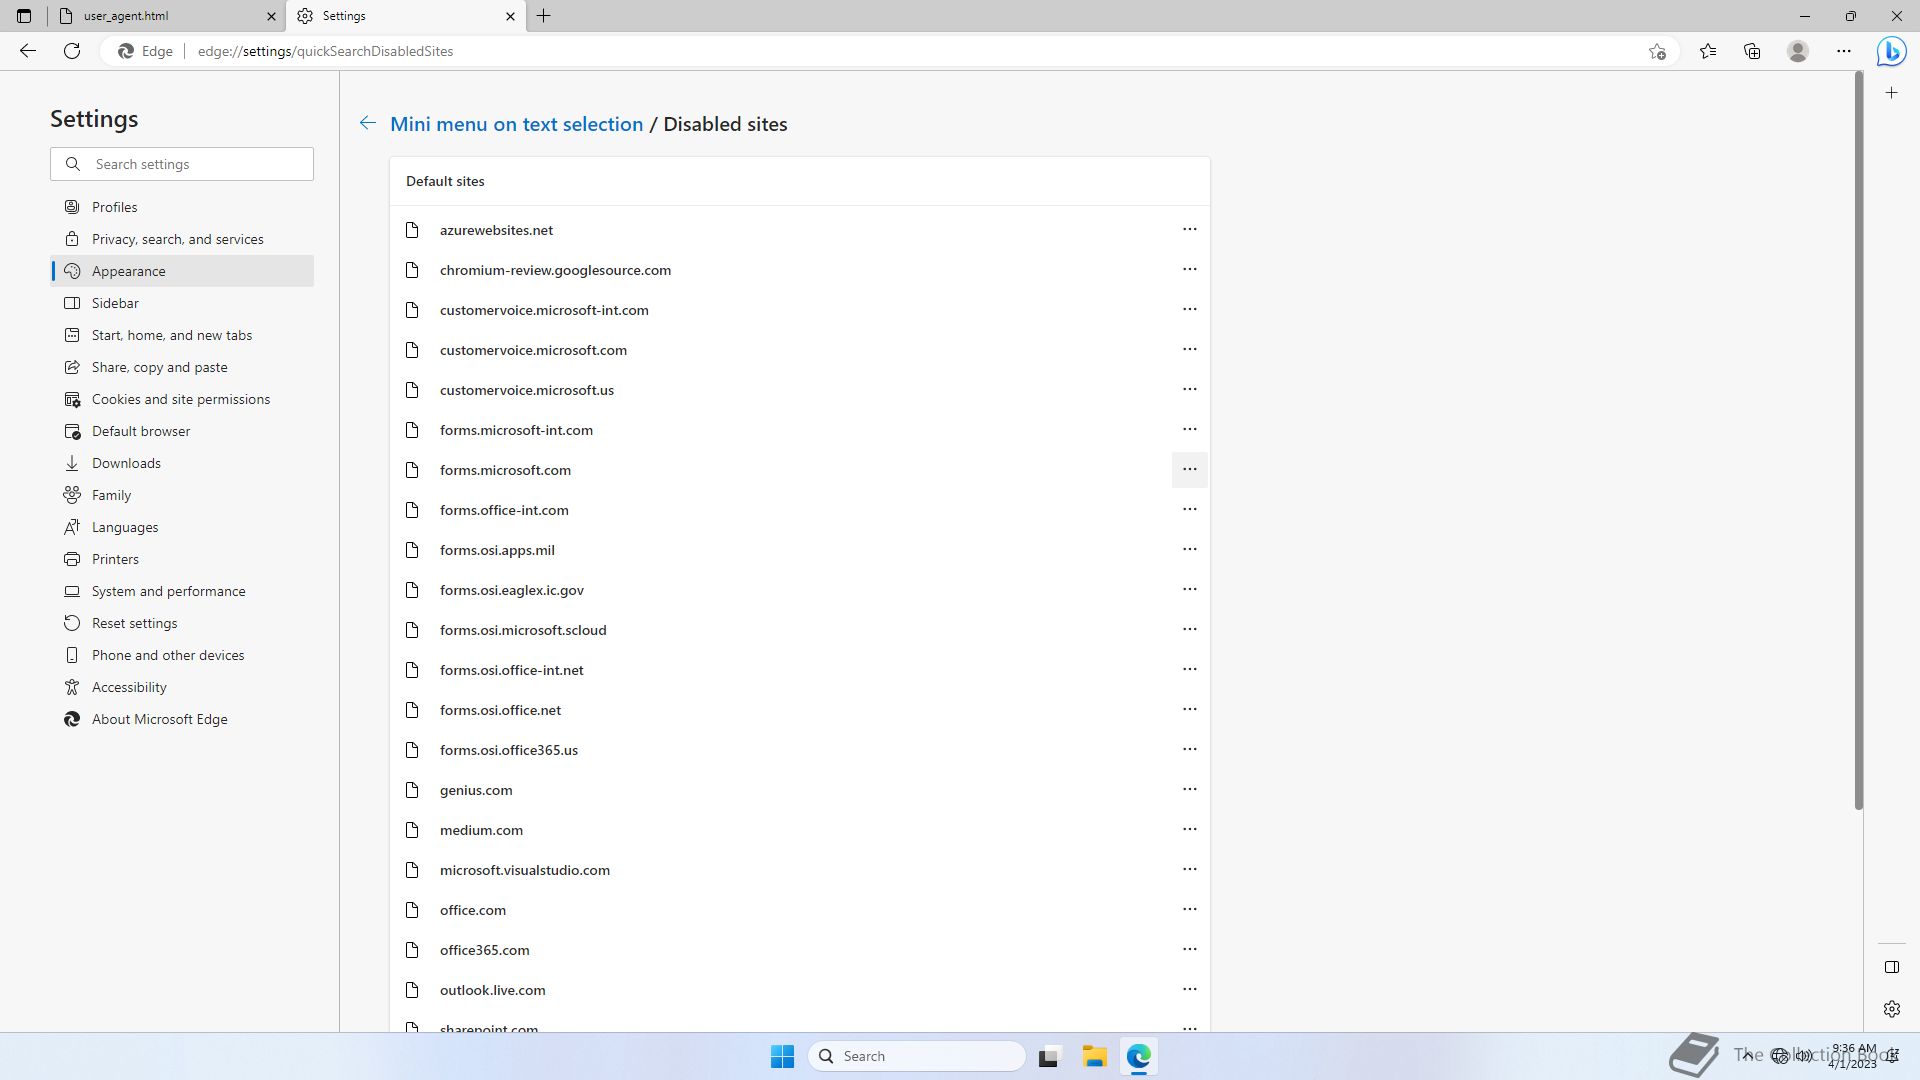This screenshot has height=1080, width=1920.
Task: Open more options for office.com
Action: [x=1189, y=909]
